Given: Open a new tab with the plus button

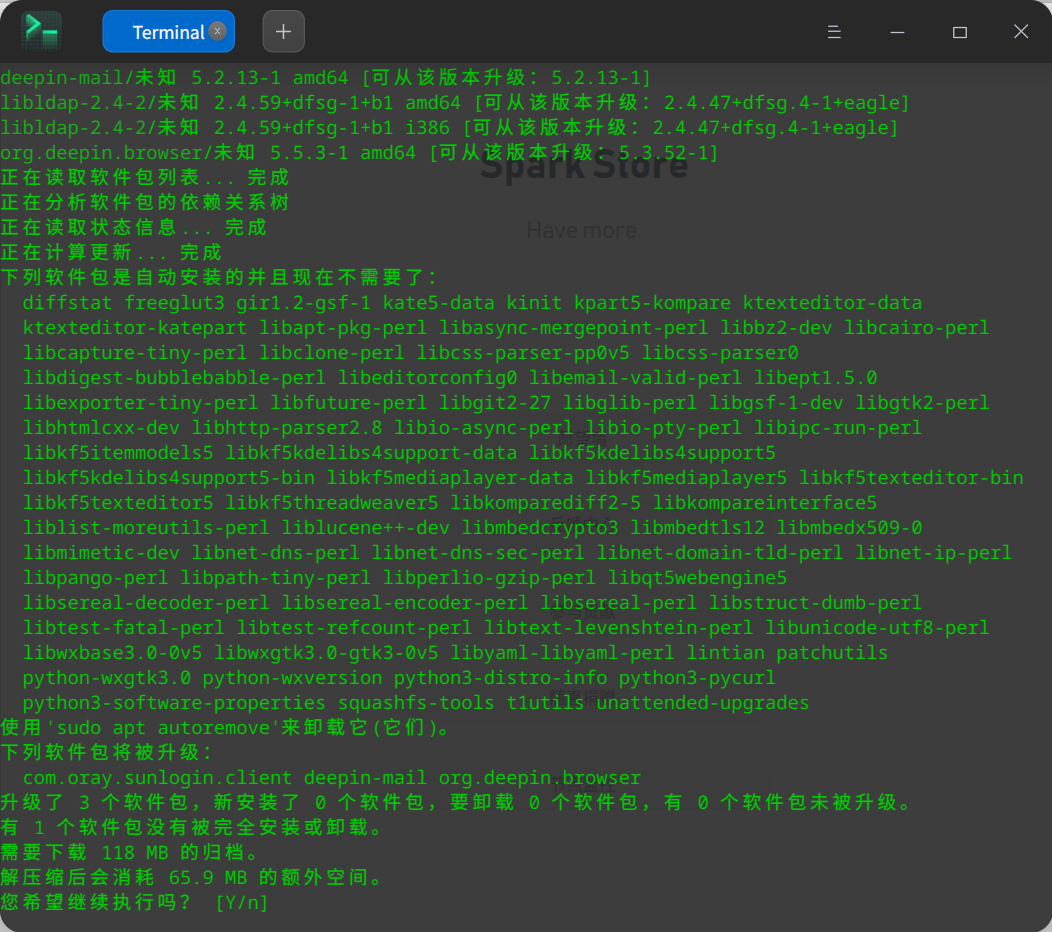Looking at the screenshot, I should point(283,31).
